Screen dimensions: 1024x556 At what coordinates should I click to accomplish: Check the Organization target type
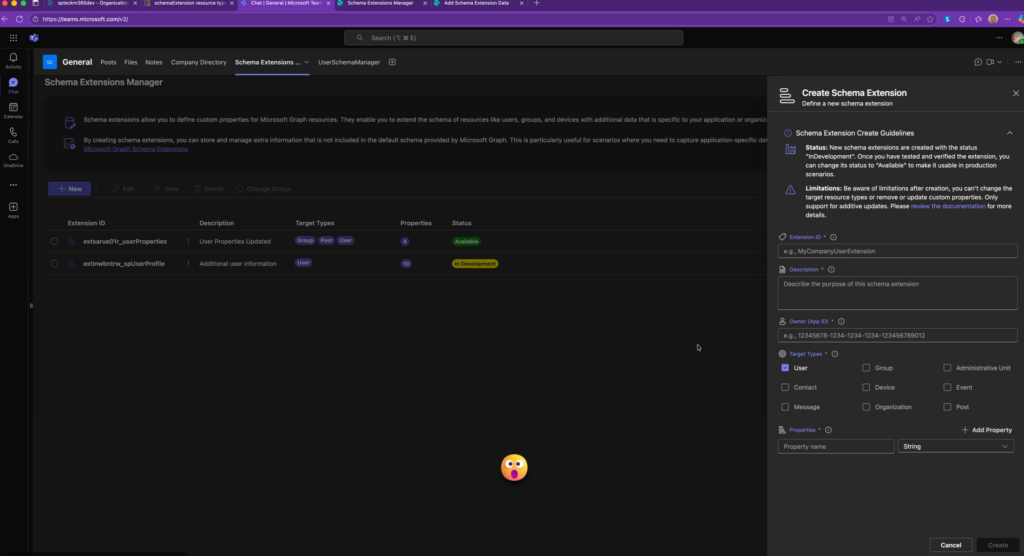point(866,407)
